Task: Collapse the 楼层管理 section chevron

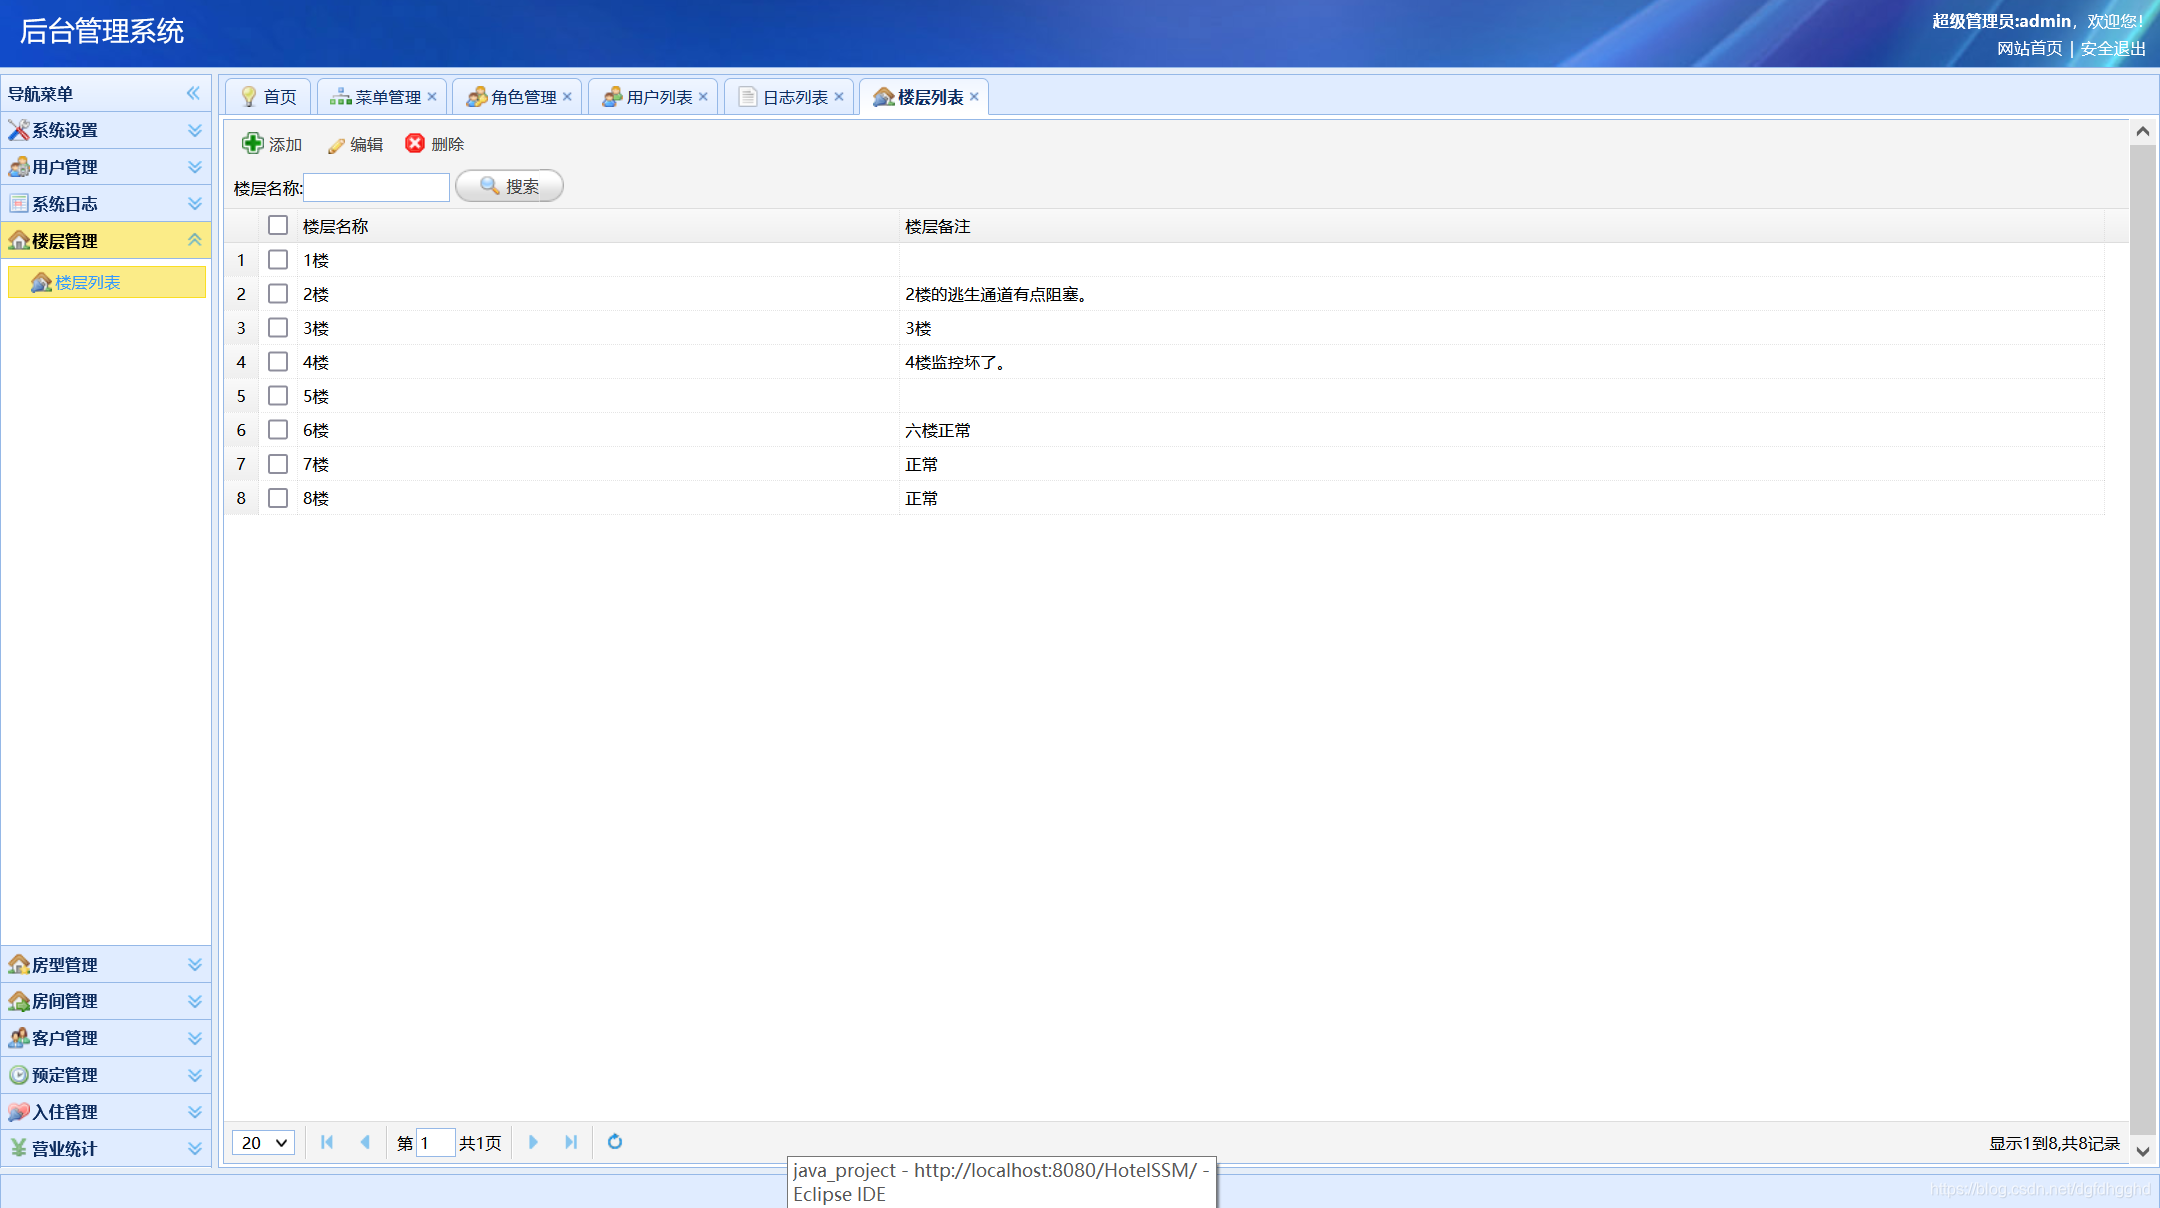Action: [x=194, y=240]
